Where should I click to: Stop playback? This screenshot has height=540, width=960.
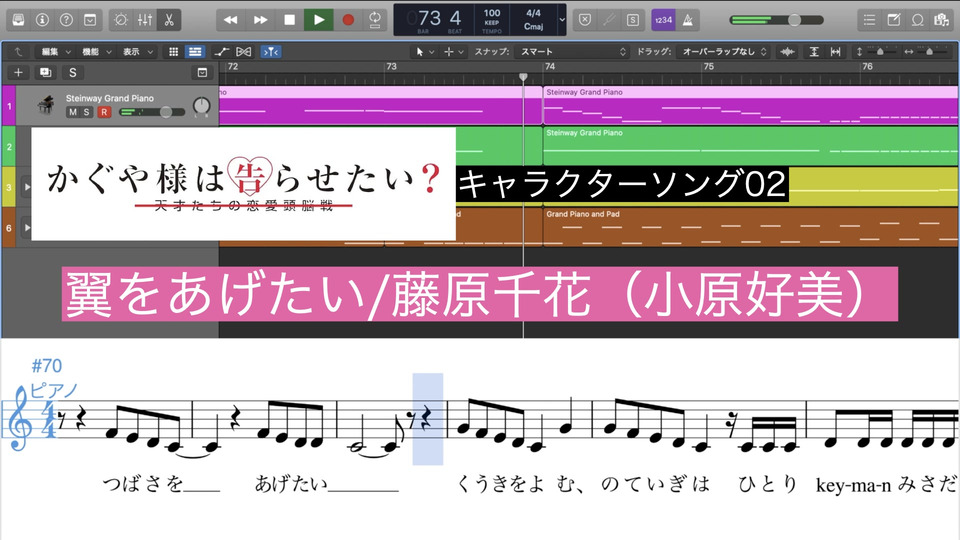pyautogui.click(x=290, y=20)
